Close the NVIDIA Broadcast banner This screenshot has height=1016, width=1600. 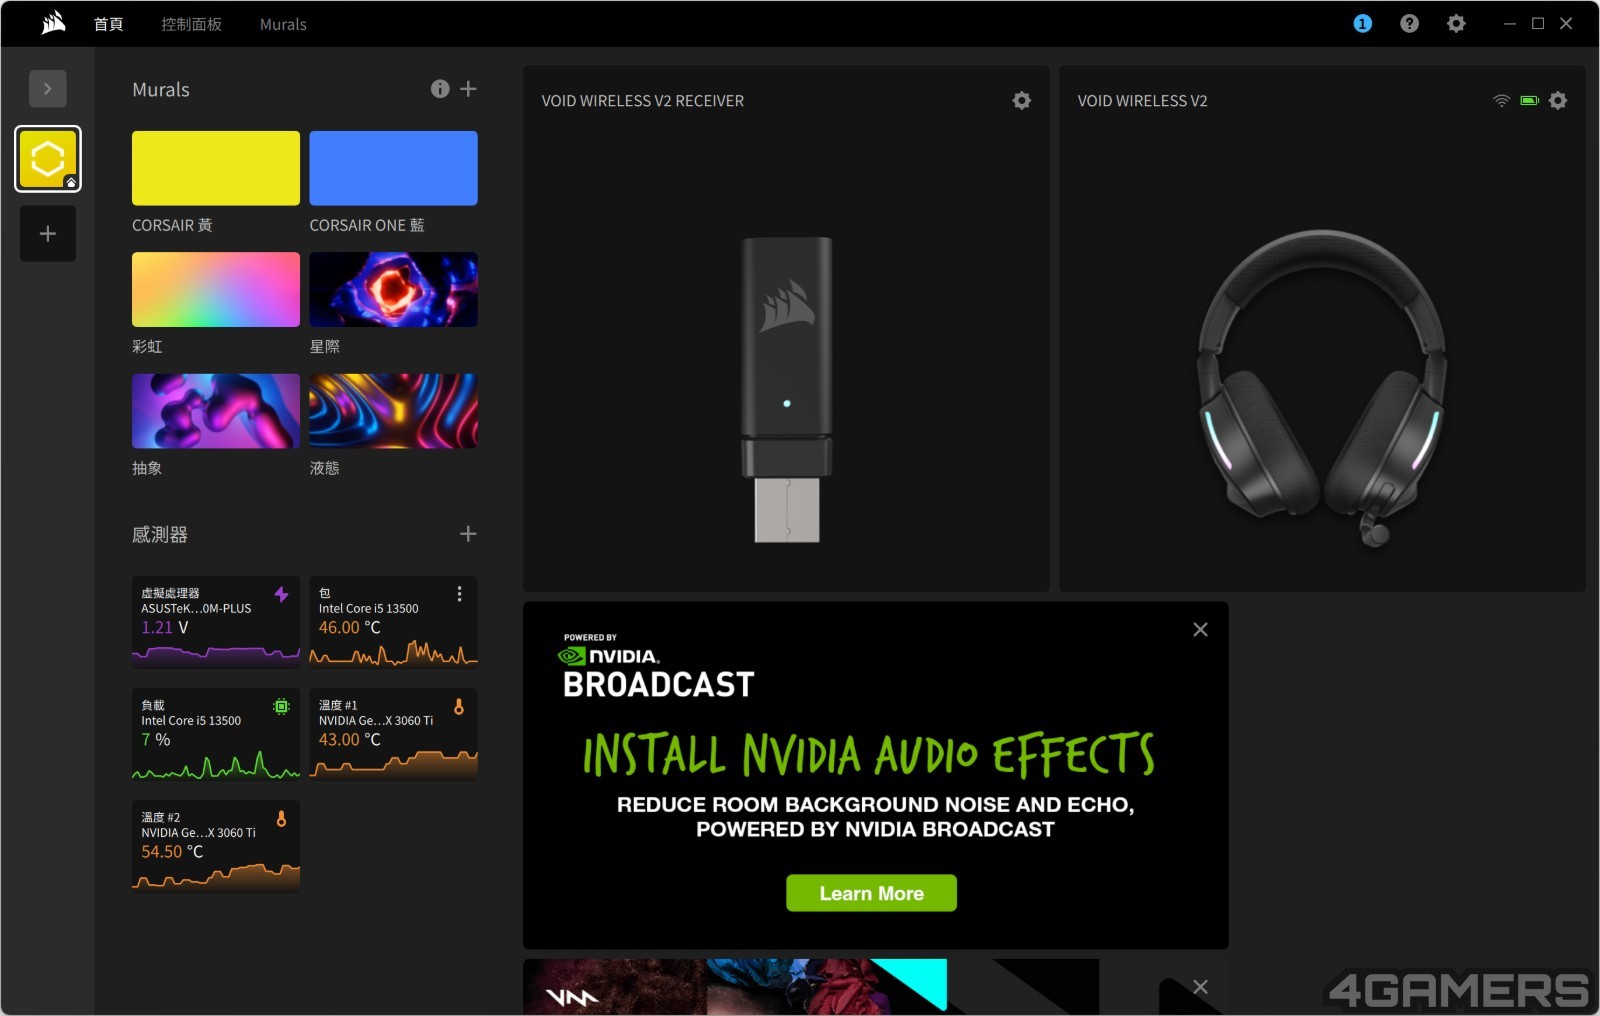tap(1200, 629)
